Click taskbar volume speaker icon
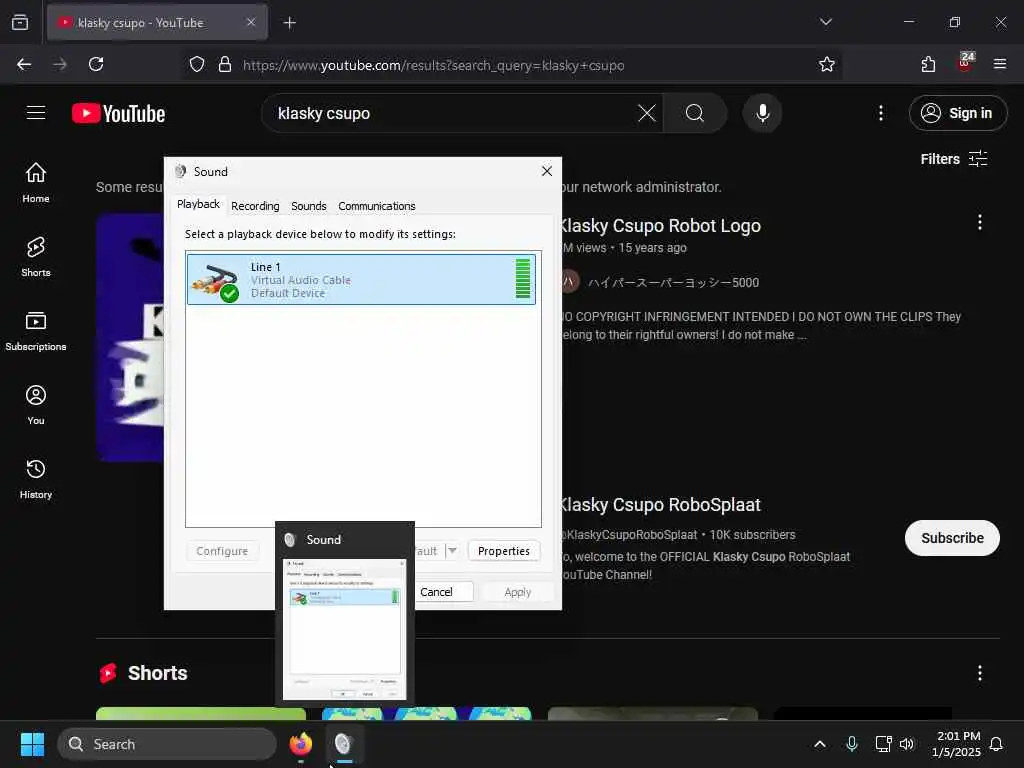 pyautogui.click(x=906, y=744)
